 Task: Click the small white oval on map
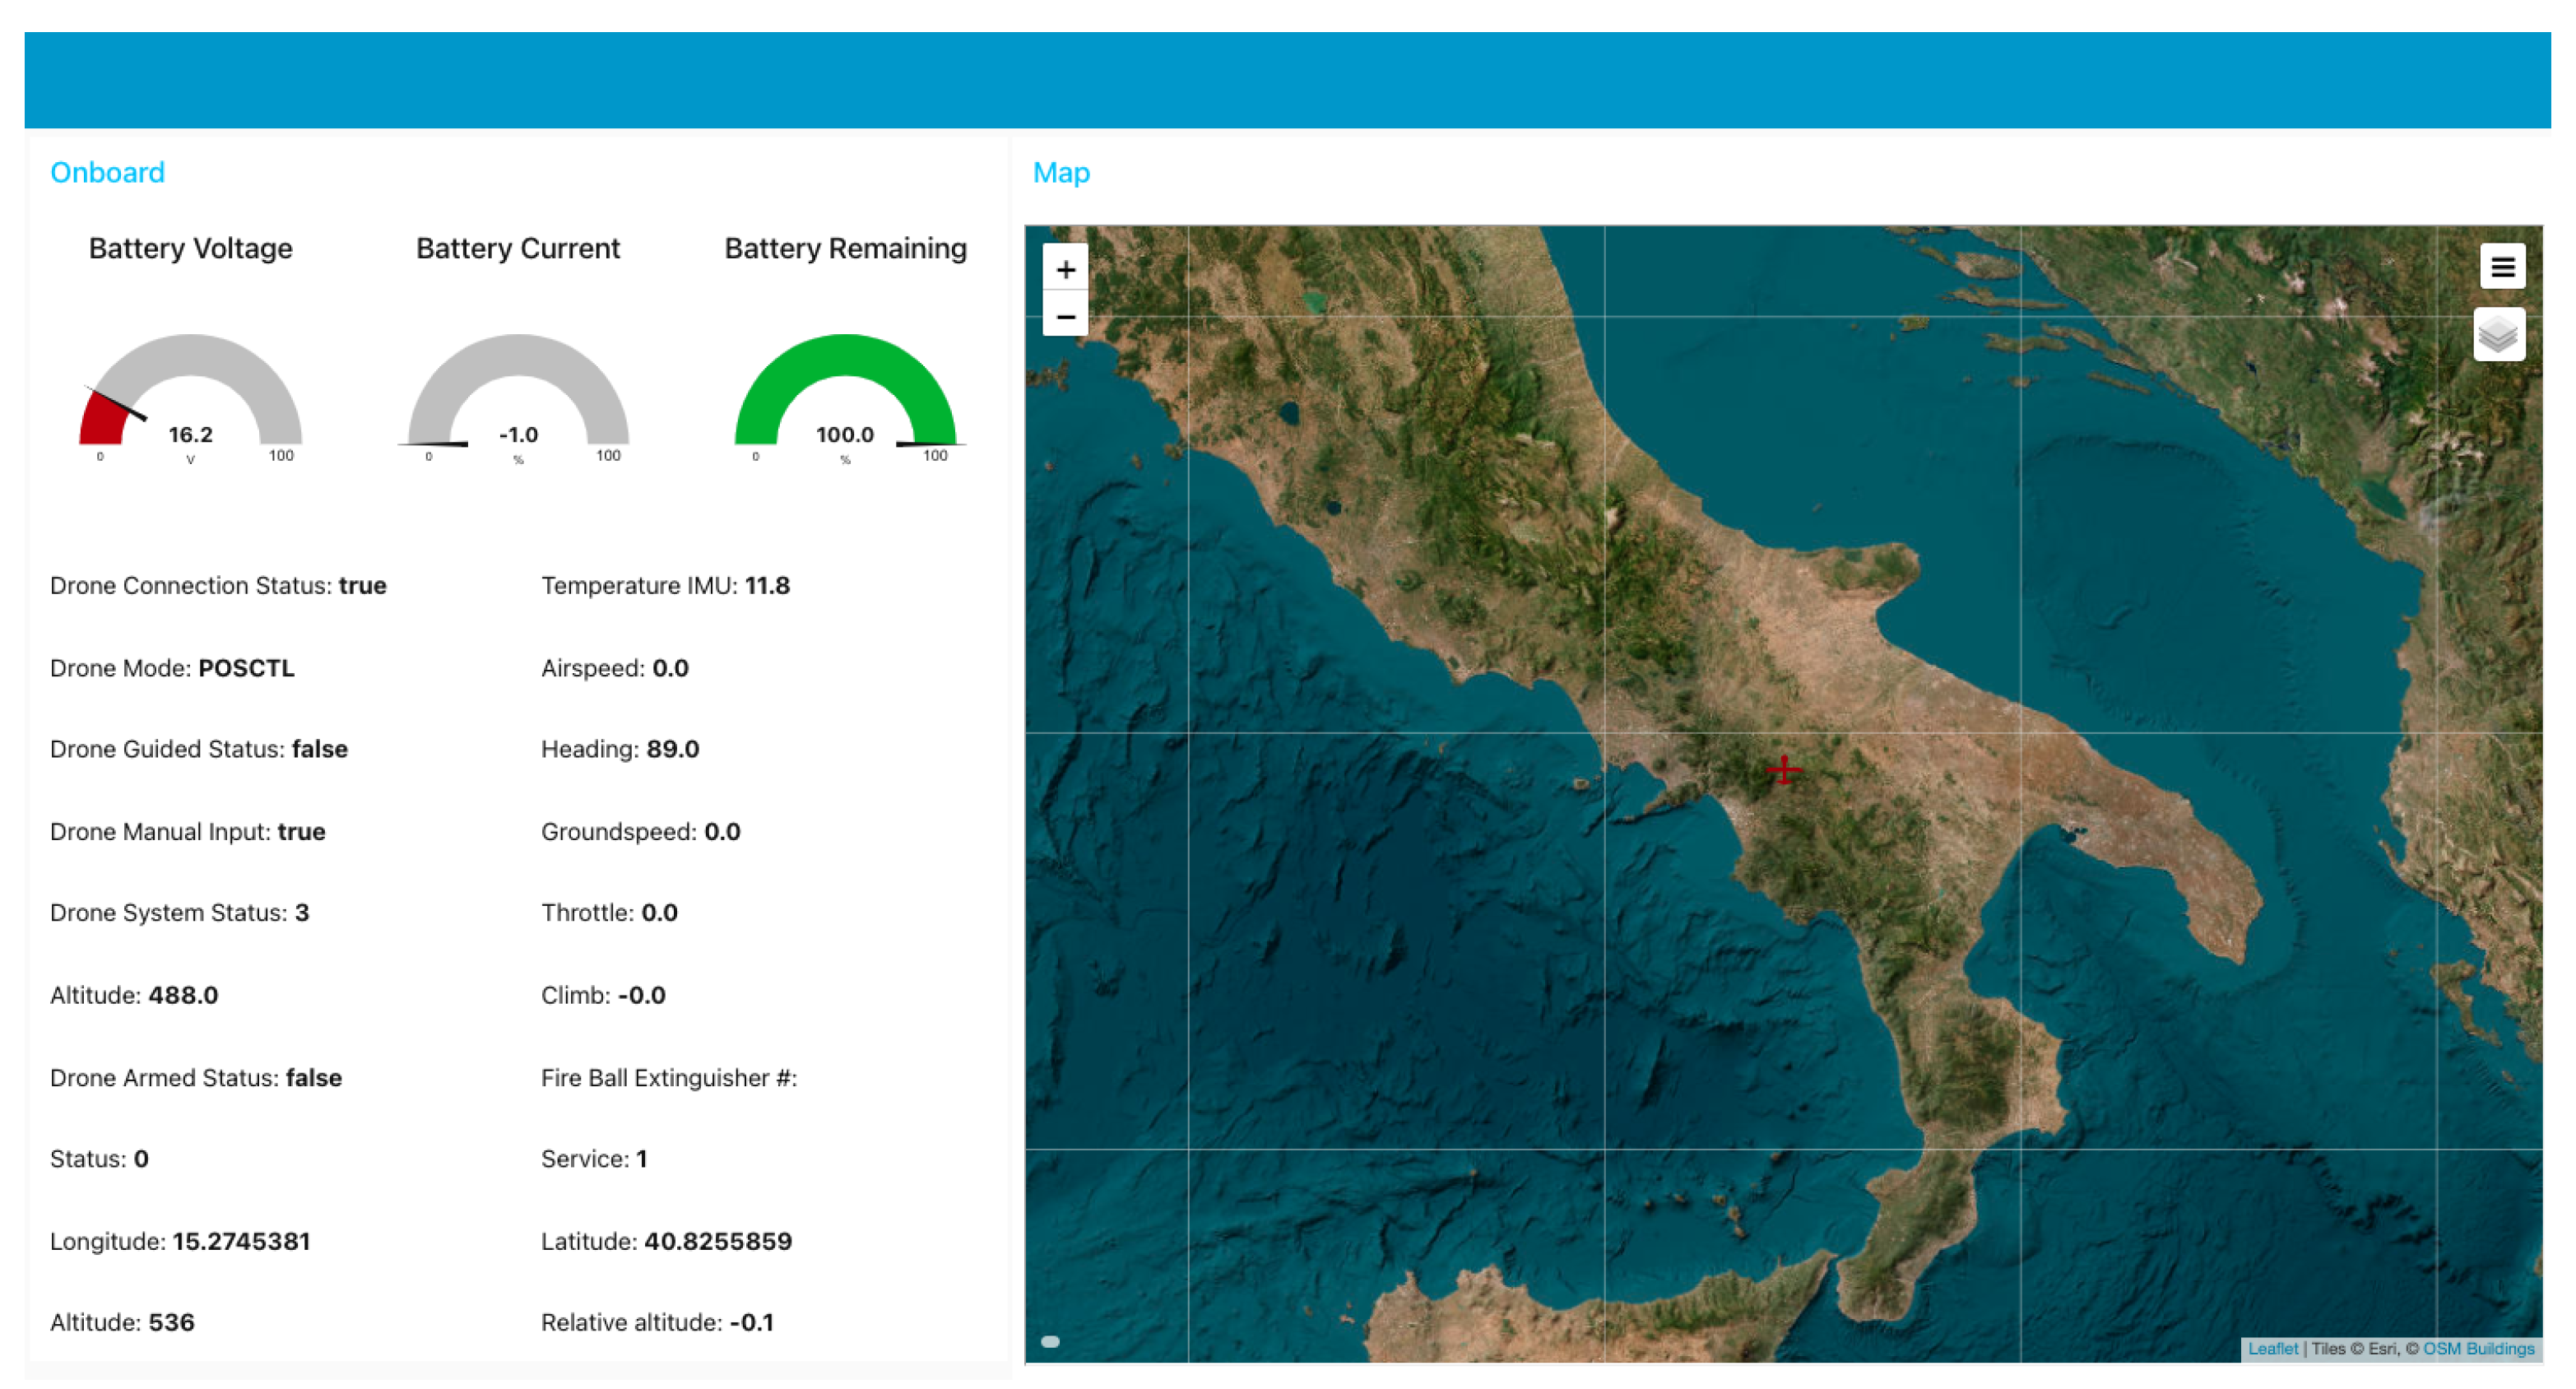1050,1341
